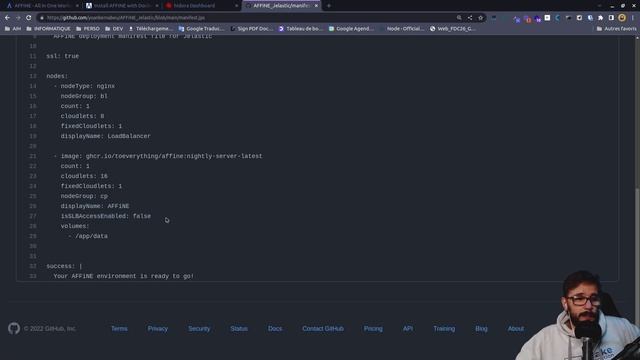Click line number 27 in the code
Screen dimensions: 640x360
pos(33,216)
